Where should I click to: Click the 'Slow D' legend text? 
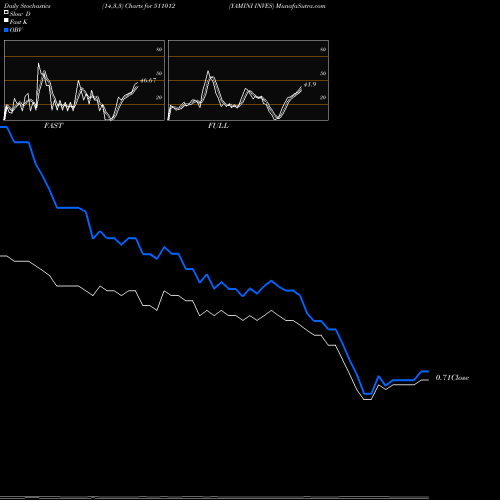[20, 14]
